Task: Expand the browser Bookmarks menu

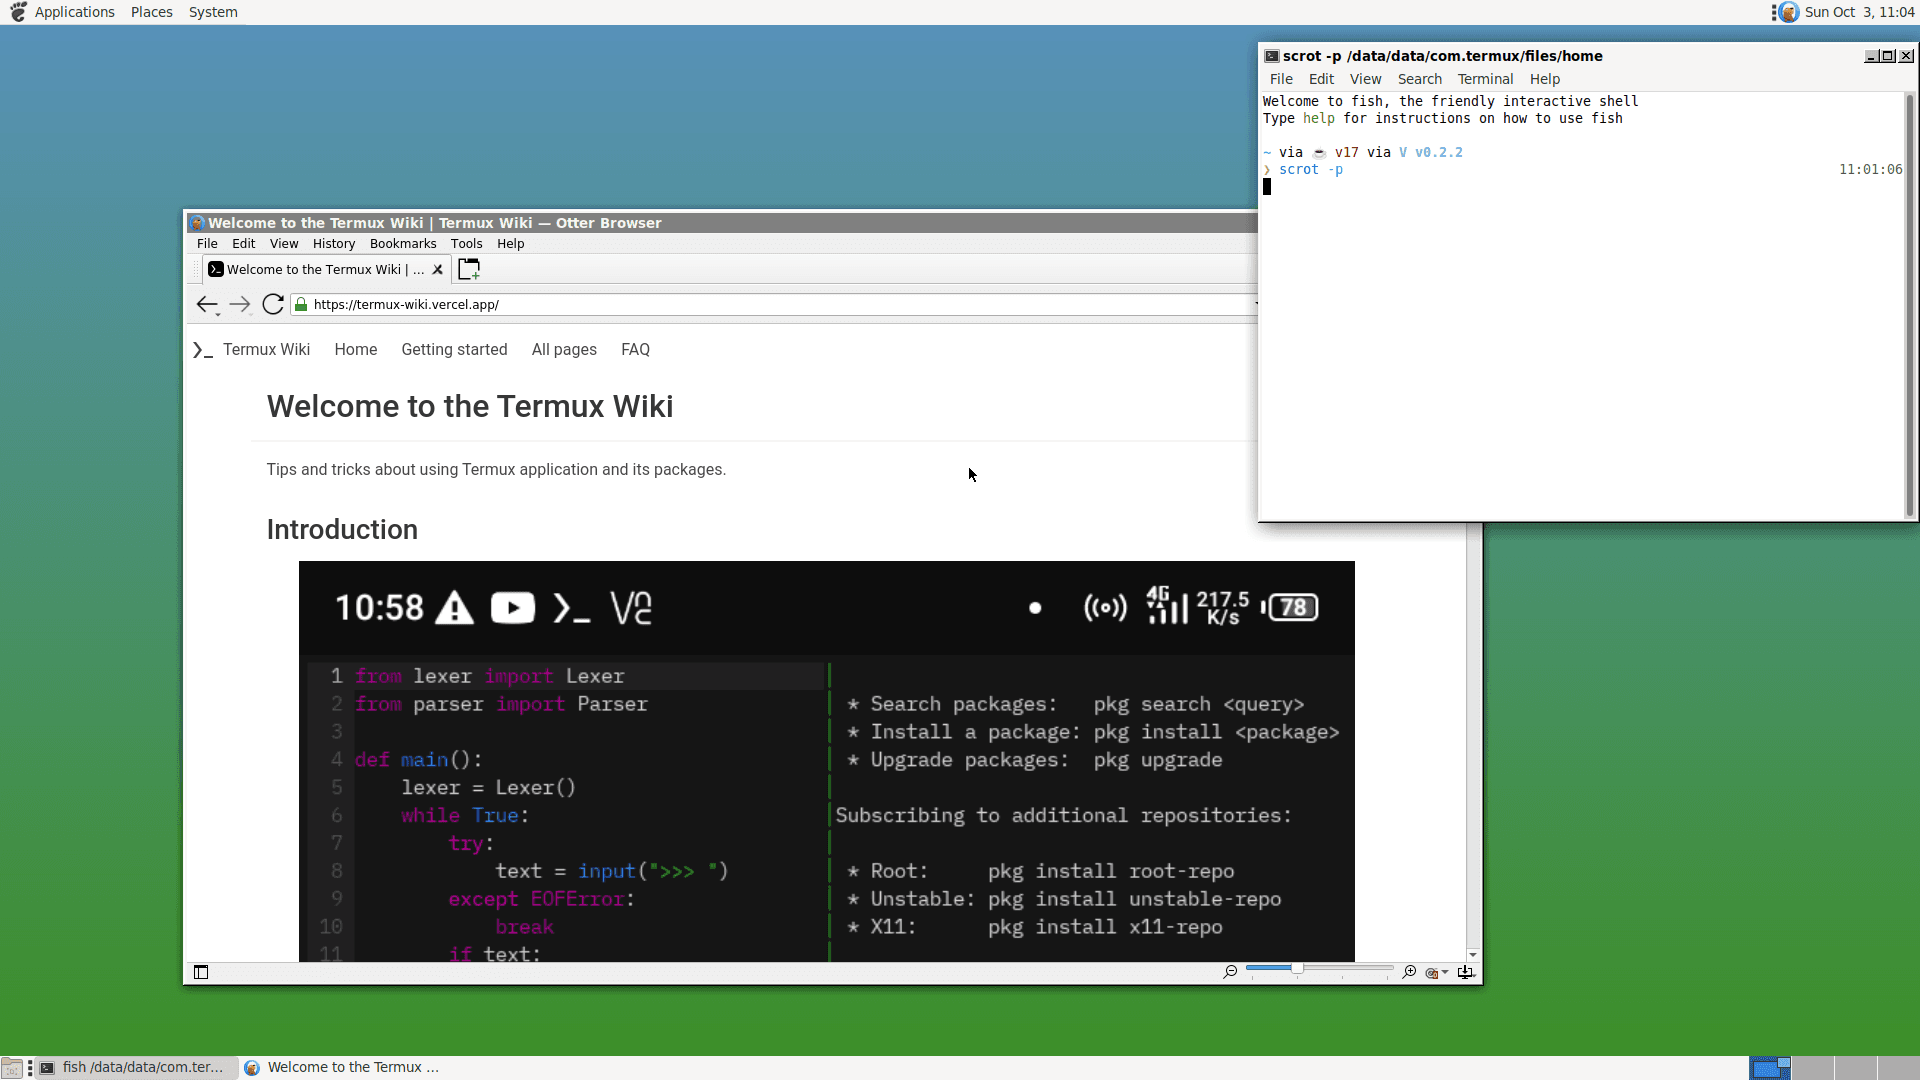Action: point(402,243)
